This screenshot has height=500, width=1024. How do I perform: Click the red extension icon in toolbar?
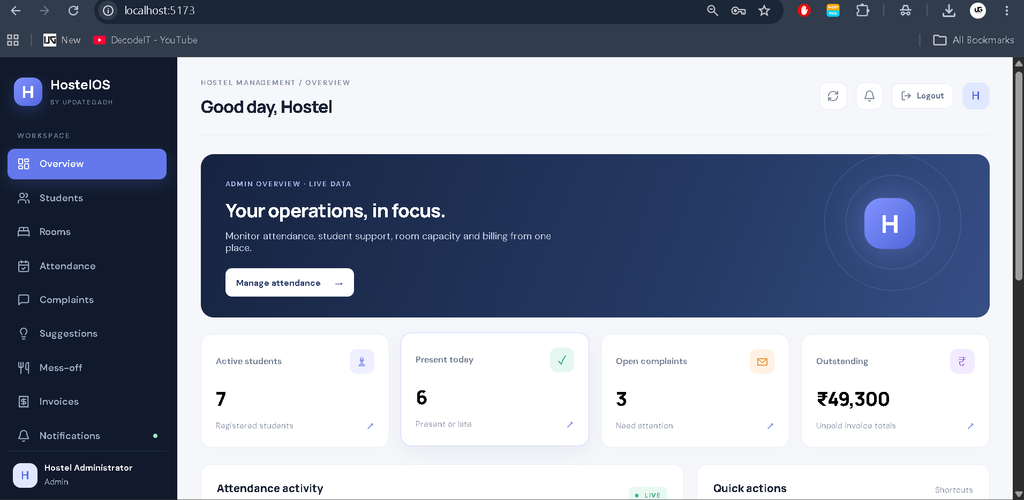(x=805, y=10)
